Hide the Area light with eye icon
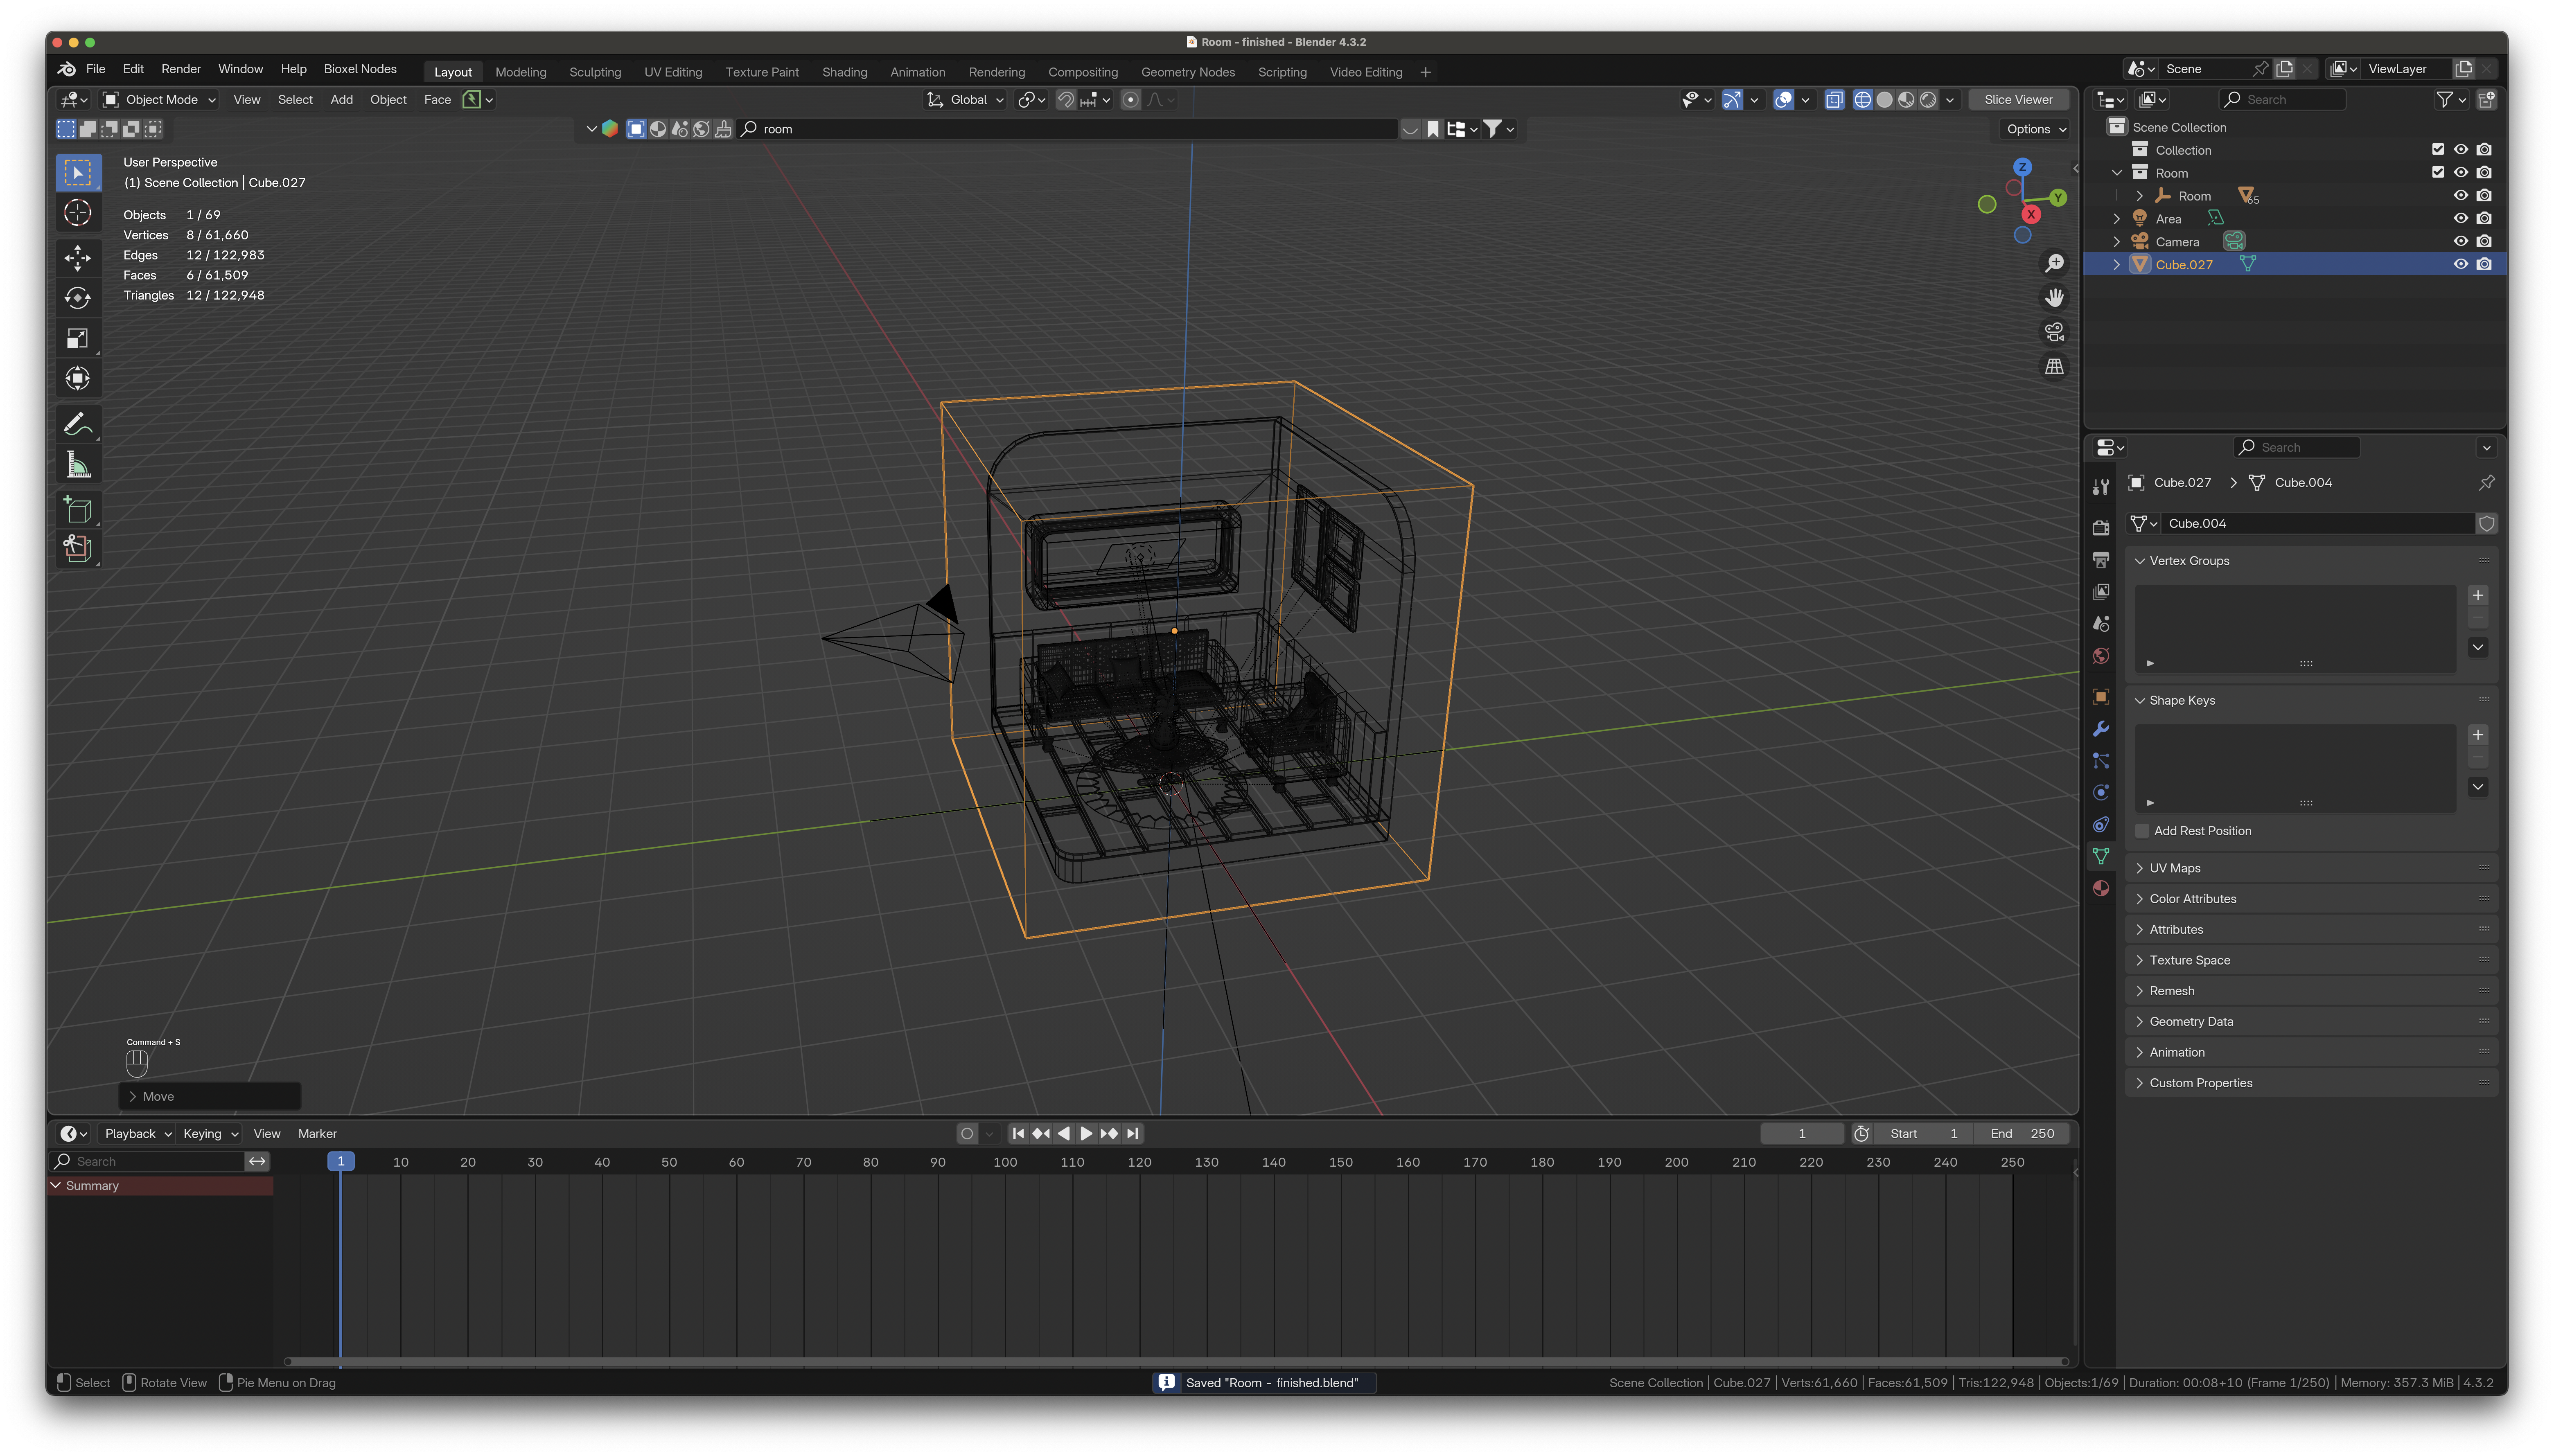 [2461, 219]
